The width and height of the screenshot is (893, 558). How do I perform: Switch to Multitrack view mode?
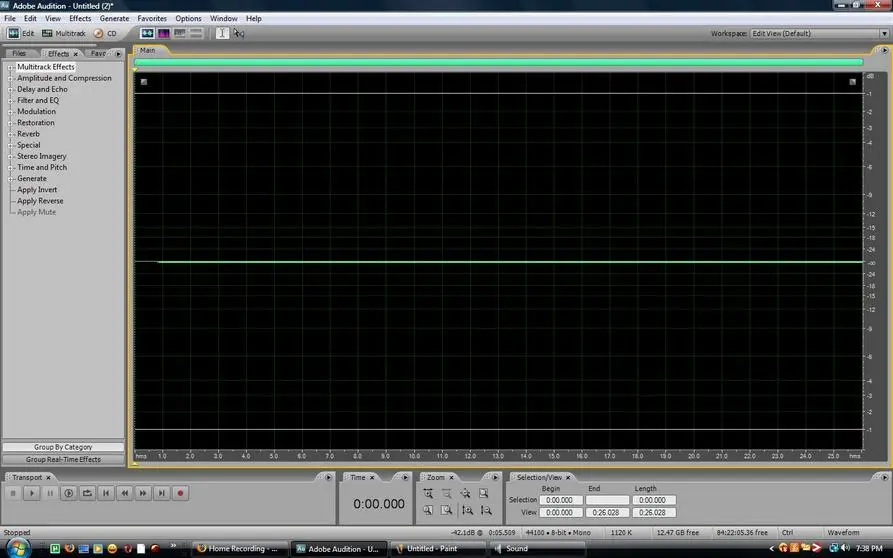64,34
